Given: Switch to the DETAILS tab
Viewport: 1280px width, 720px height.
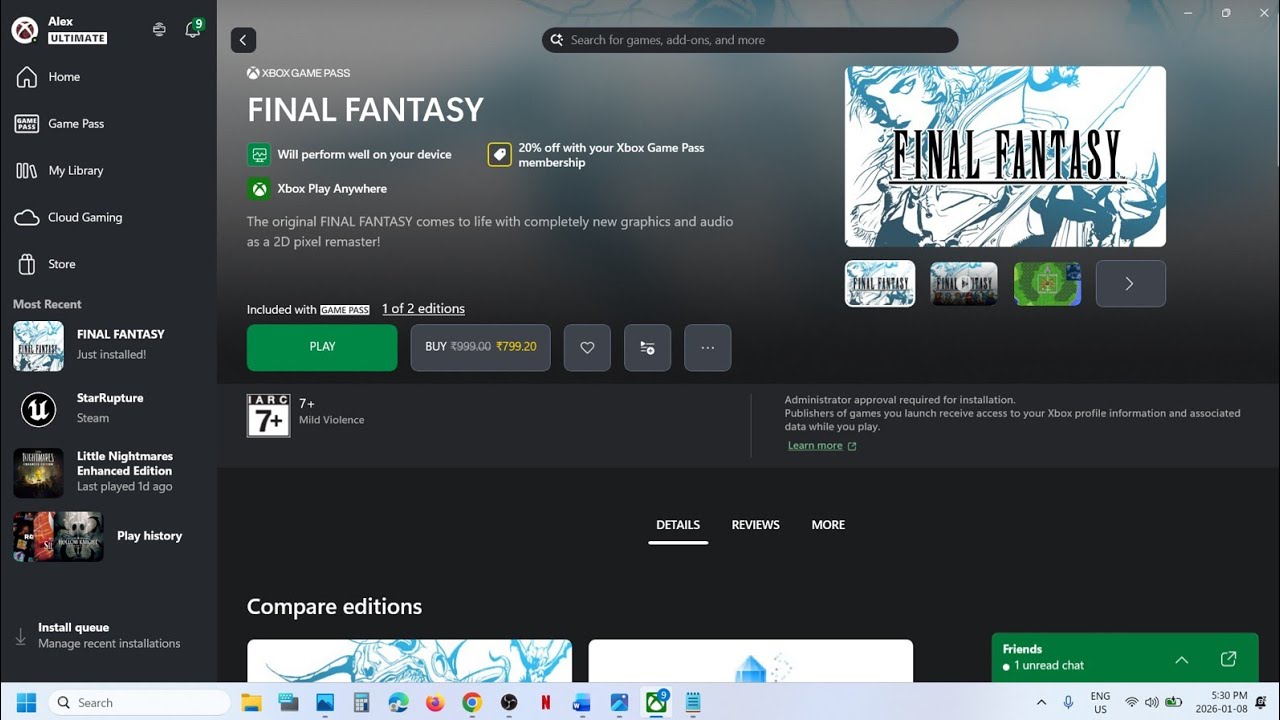Looking at the screenshot, I should (678, 525).
